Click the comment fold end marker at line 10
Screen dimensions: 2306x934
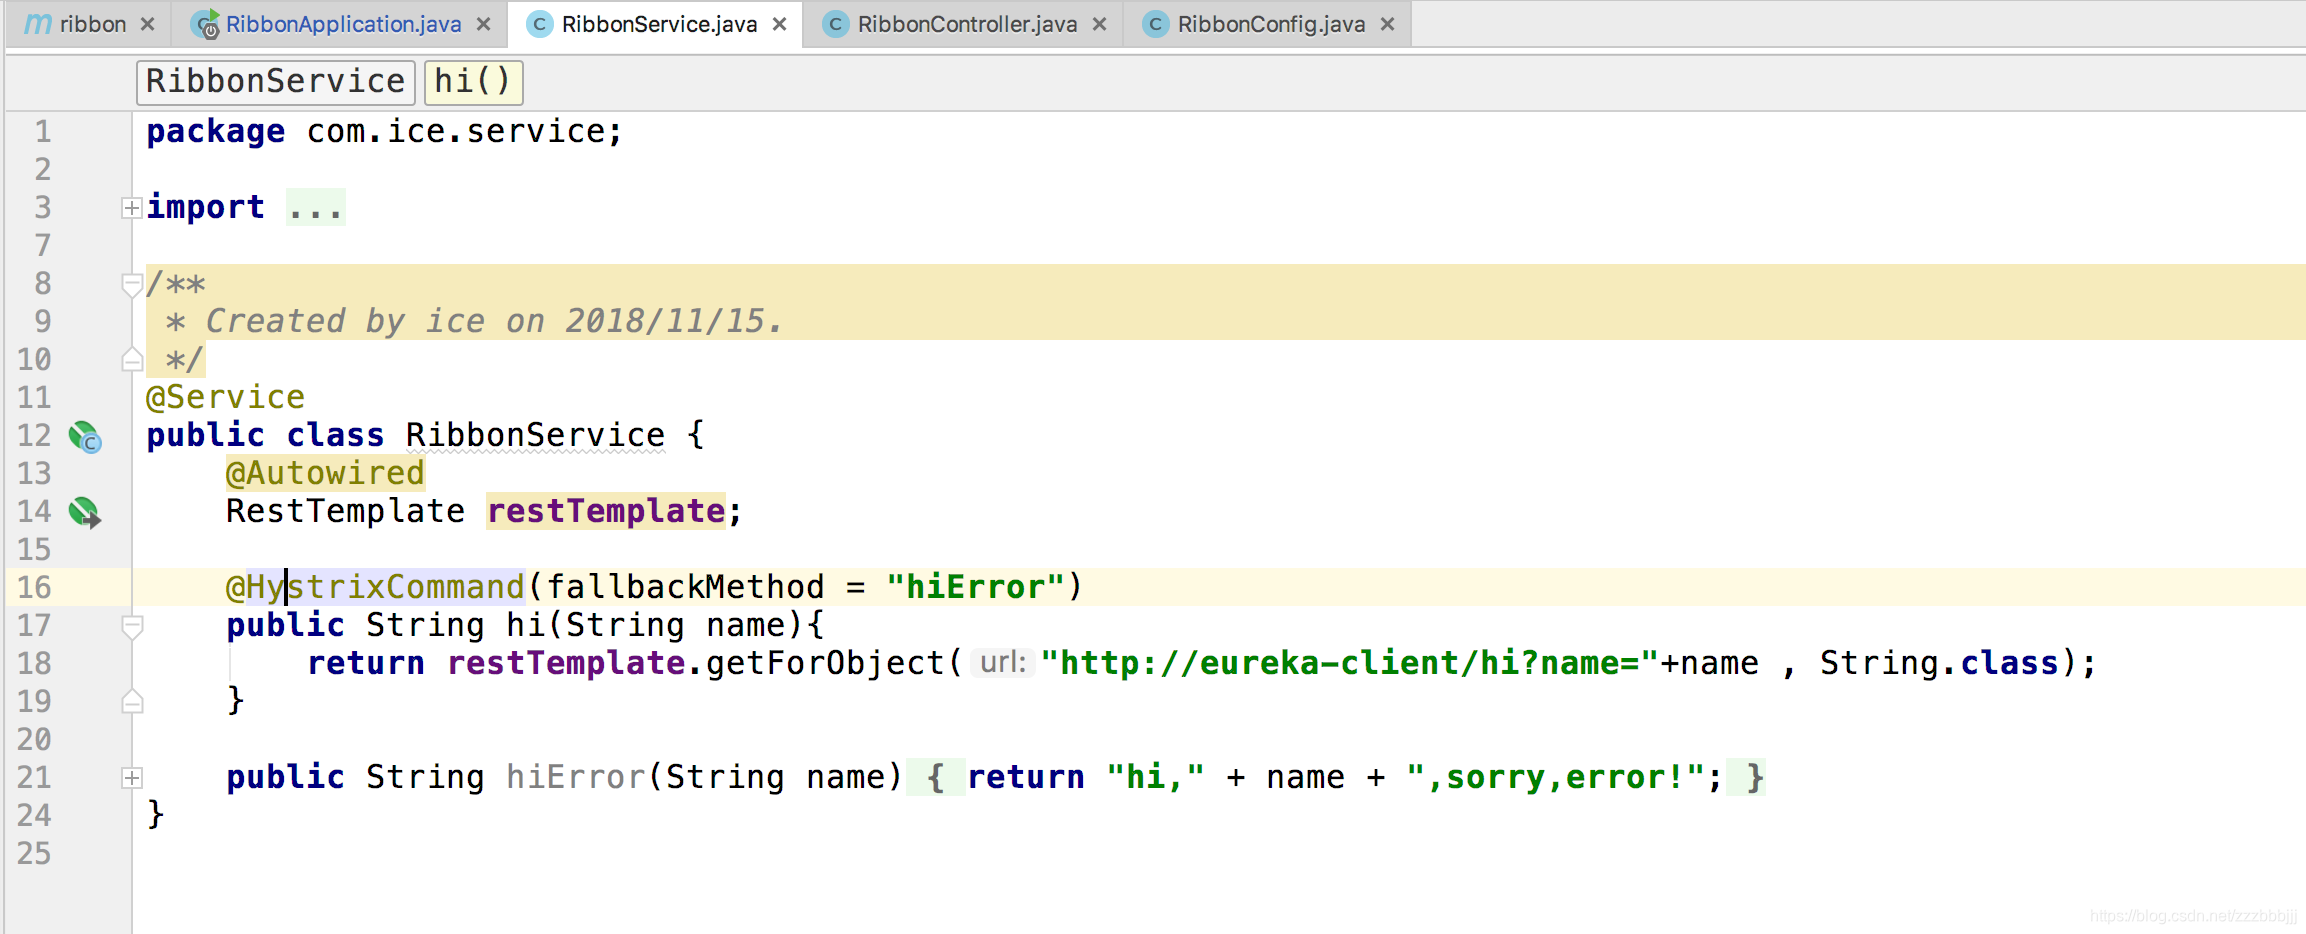tap(131, 359)
